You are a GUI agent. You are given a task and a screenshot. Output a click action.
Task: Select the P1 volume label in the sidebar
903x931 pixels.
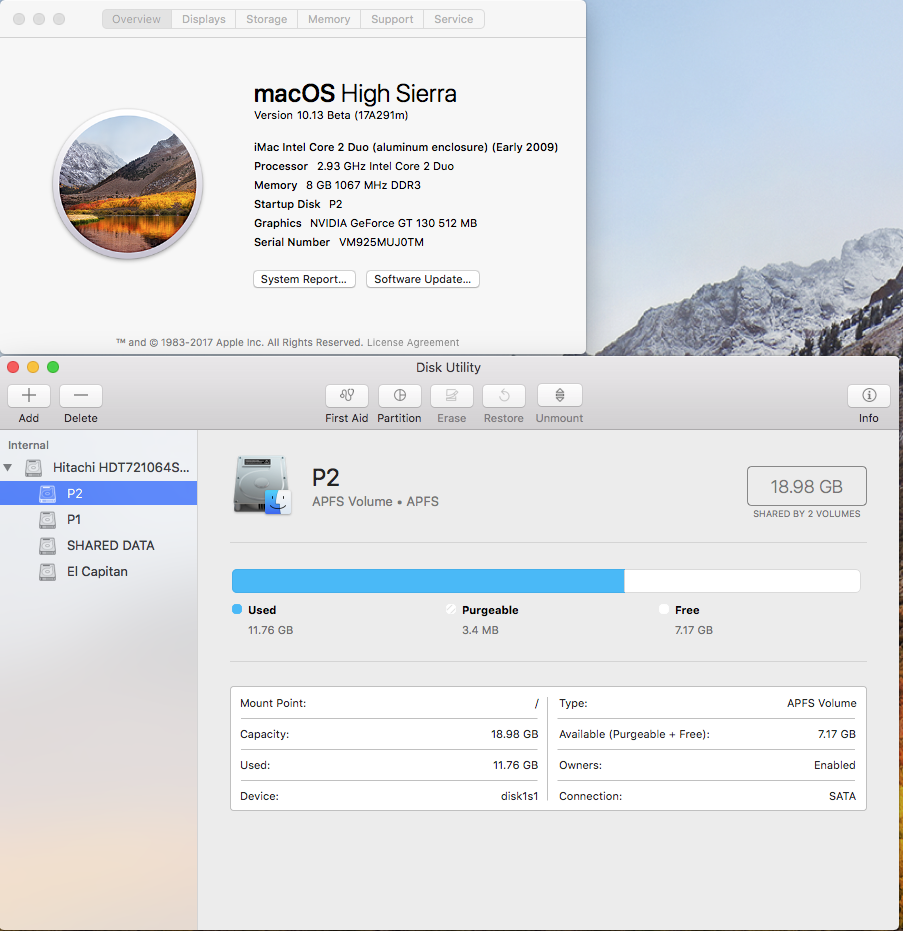[74, 520]
